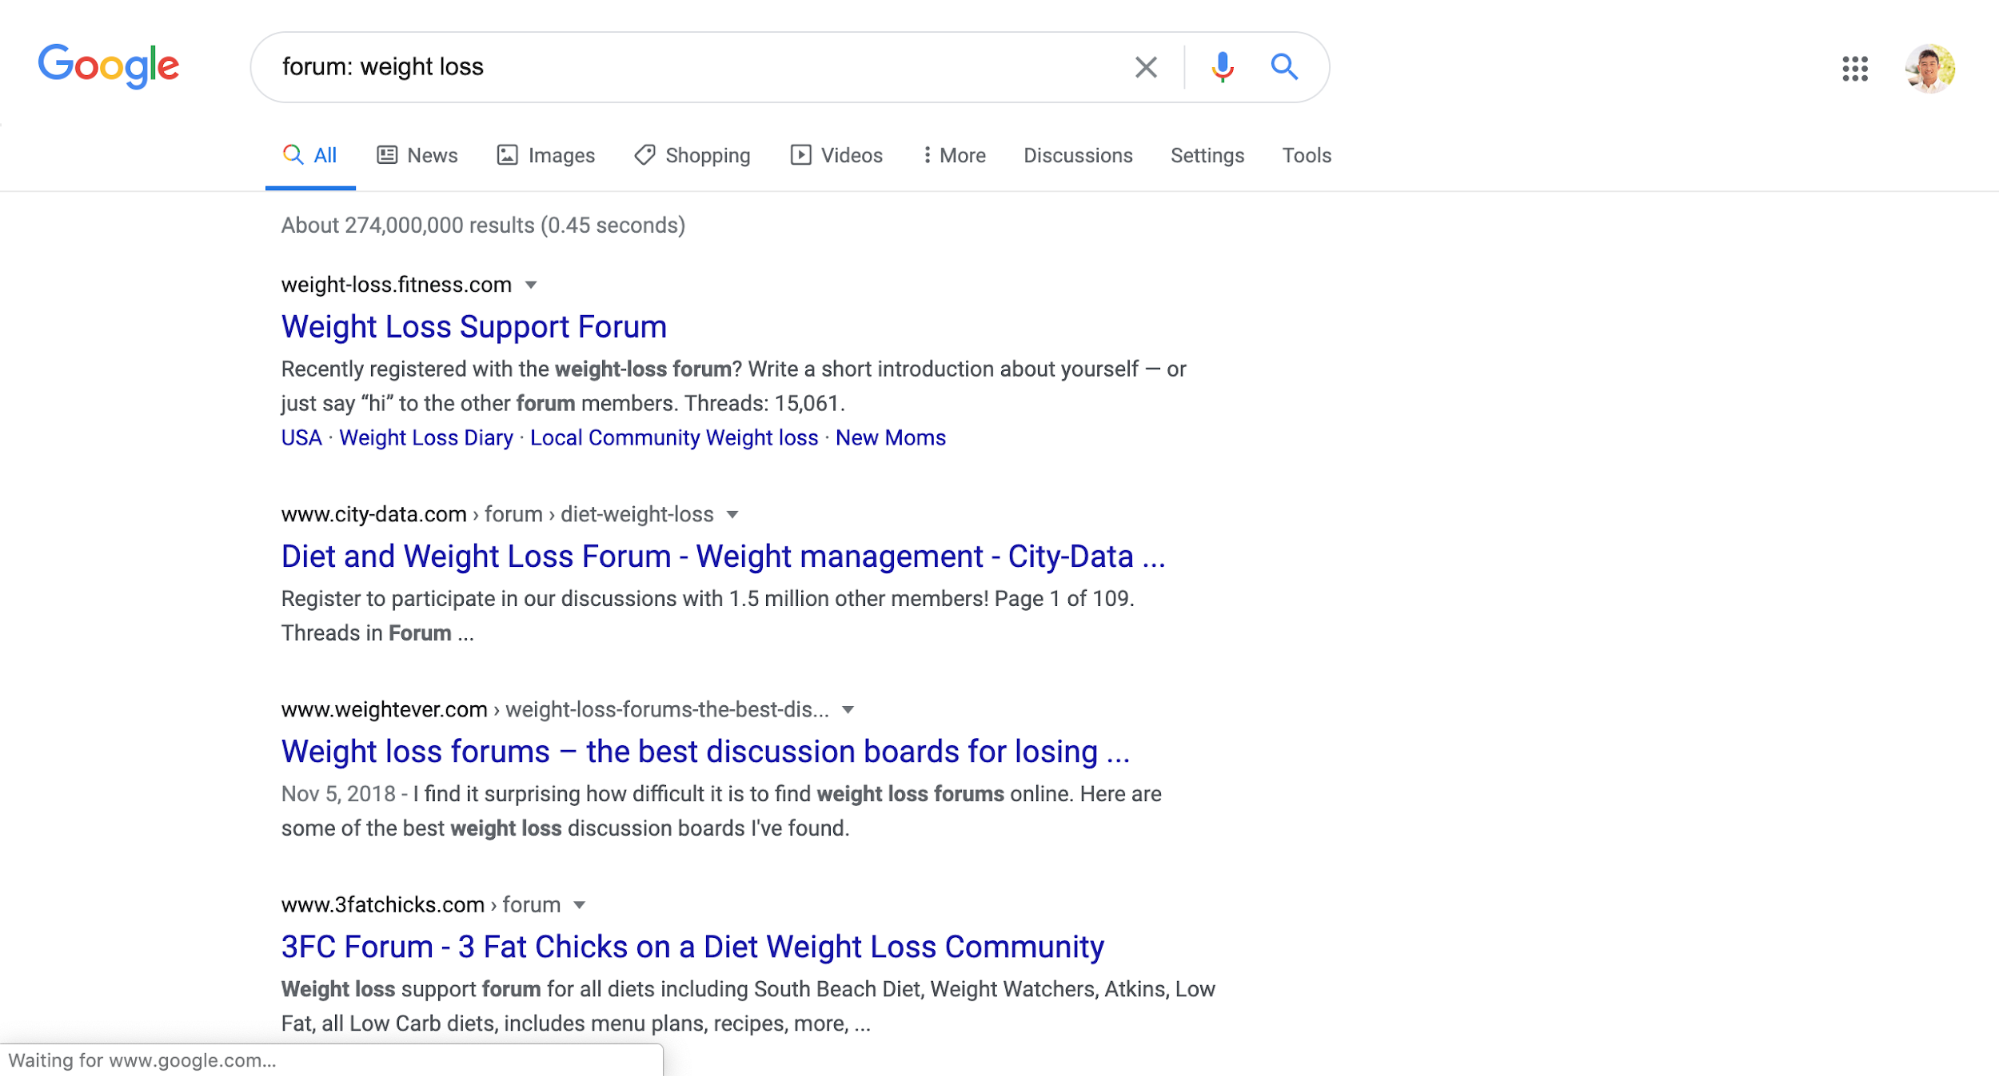Open the 3FC Forum 3 Fat Chicks result
1999x1077 pixels.
(692, 947)
